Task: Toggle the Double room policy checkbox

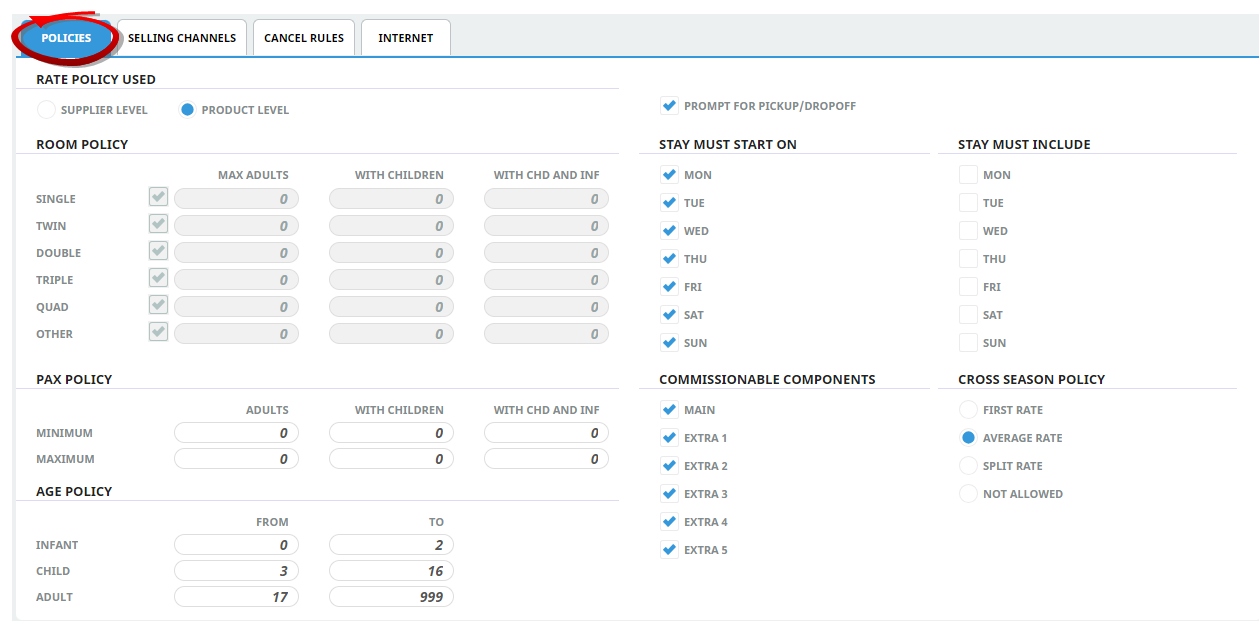Action: (158, 250)
